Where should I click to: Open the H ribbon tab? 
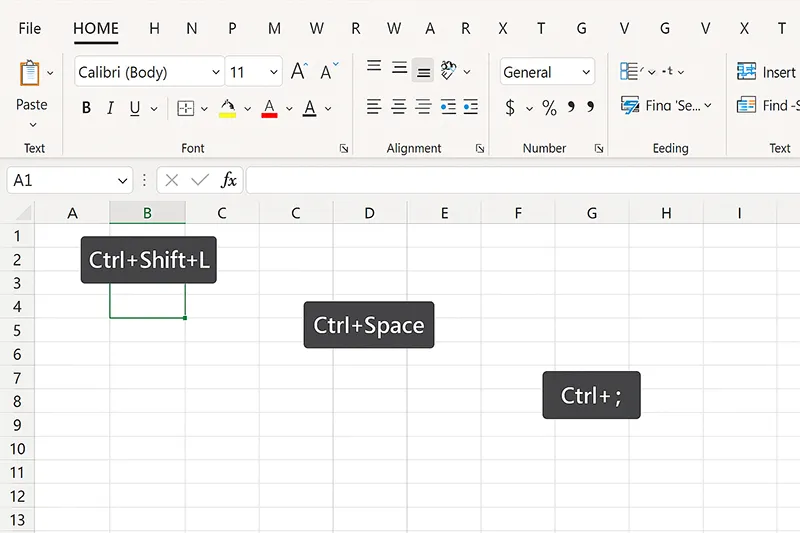[x=154, y=29]
